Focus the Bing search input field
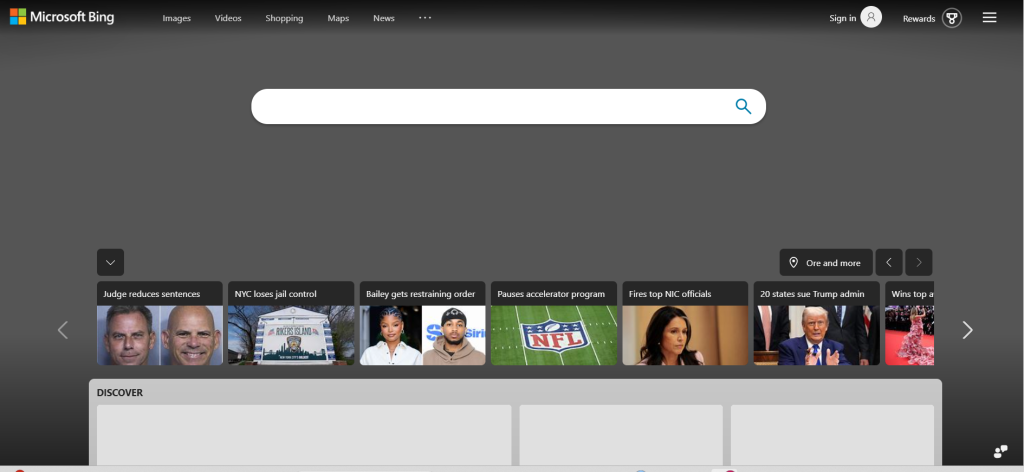Image resolution: width=1024 pixels, height=472 pixels. tap(493, 106)
